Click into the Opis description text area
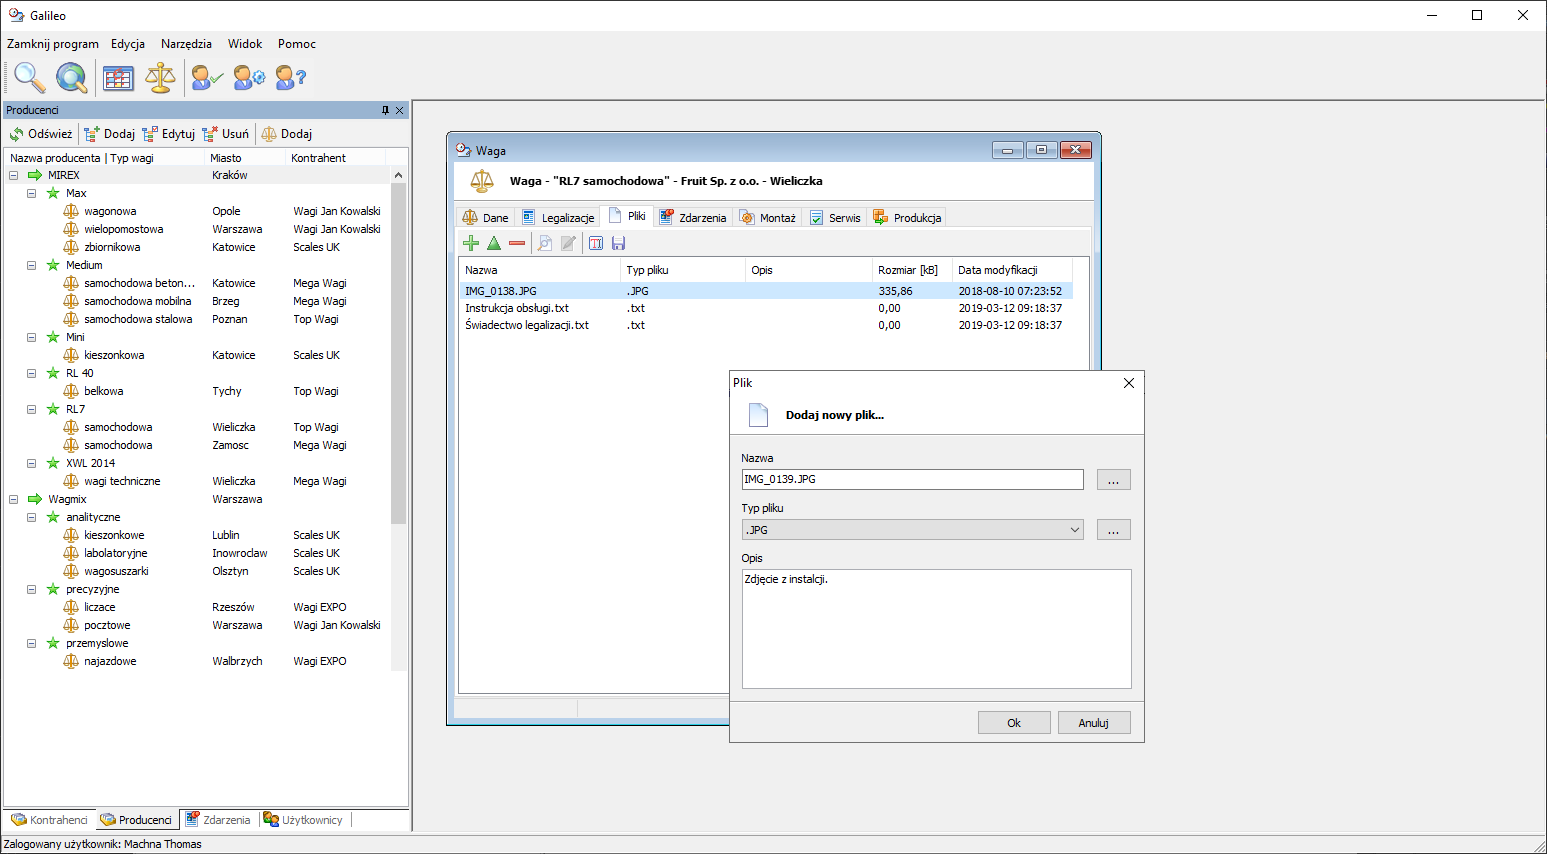Screen dimensions: 1547x854 (x=936, y=630)
